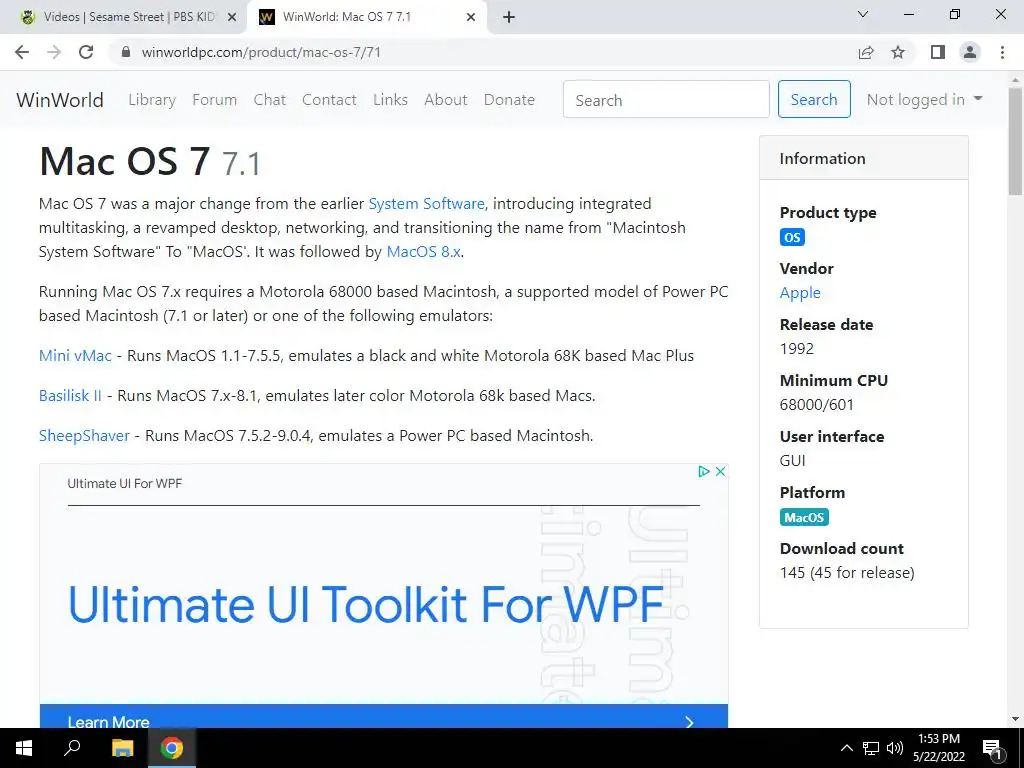Expand the Not logged in dropdown

[x=924, y=99]
